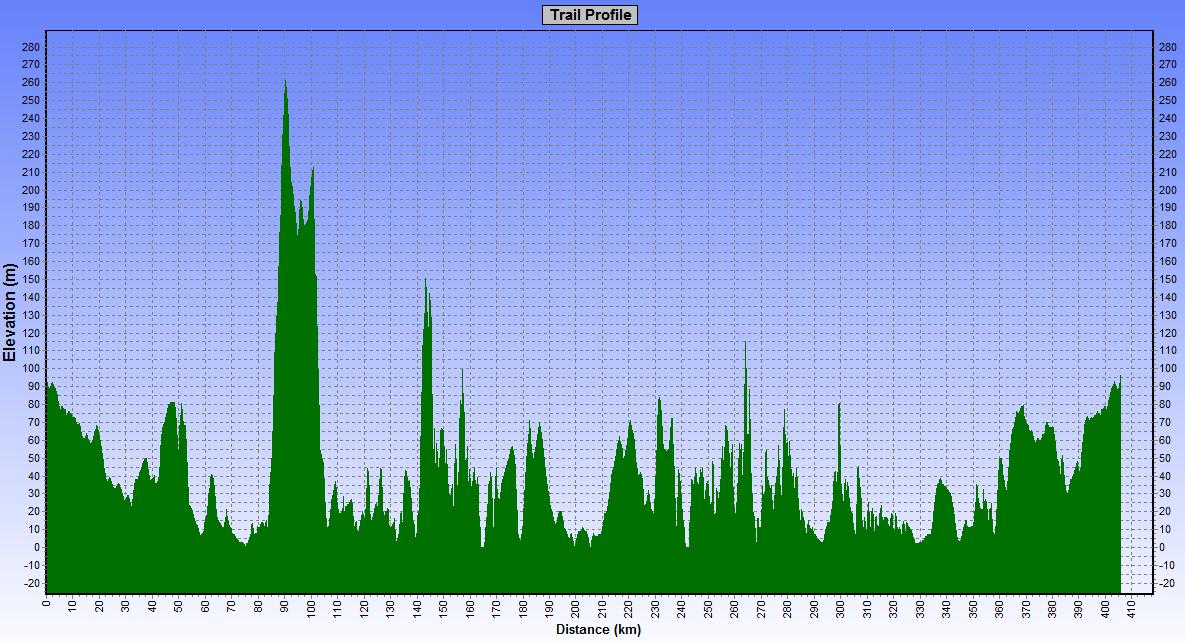This screenshot has height=641, width=1185.
Task: Click the "Distance (km)" axis title
Action: tap(598, 630)
